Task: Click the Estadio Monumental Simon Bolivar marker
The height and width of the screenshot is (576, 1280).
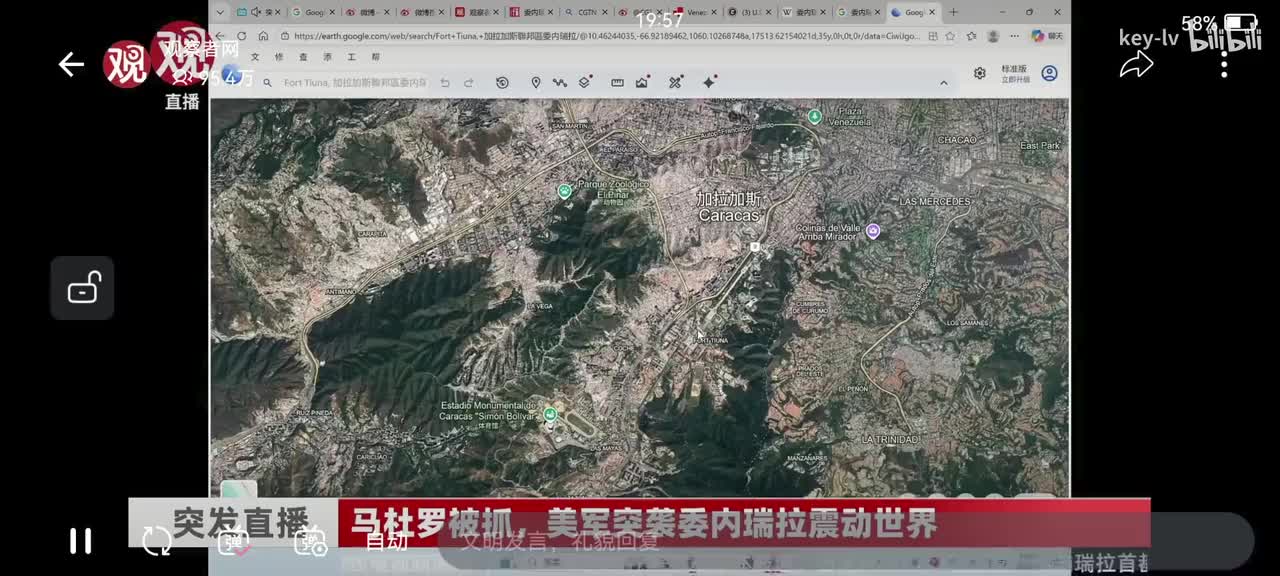Action: point(549,413)
